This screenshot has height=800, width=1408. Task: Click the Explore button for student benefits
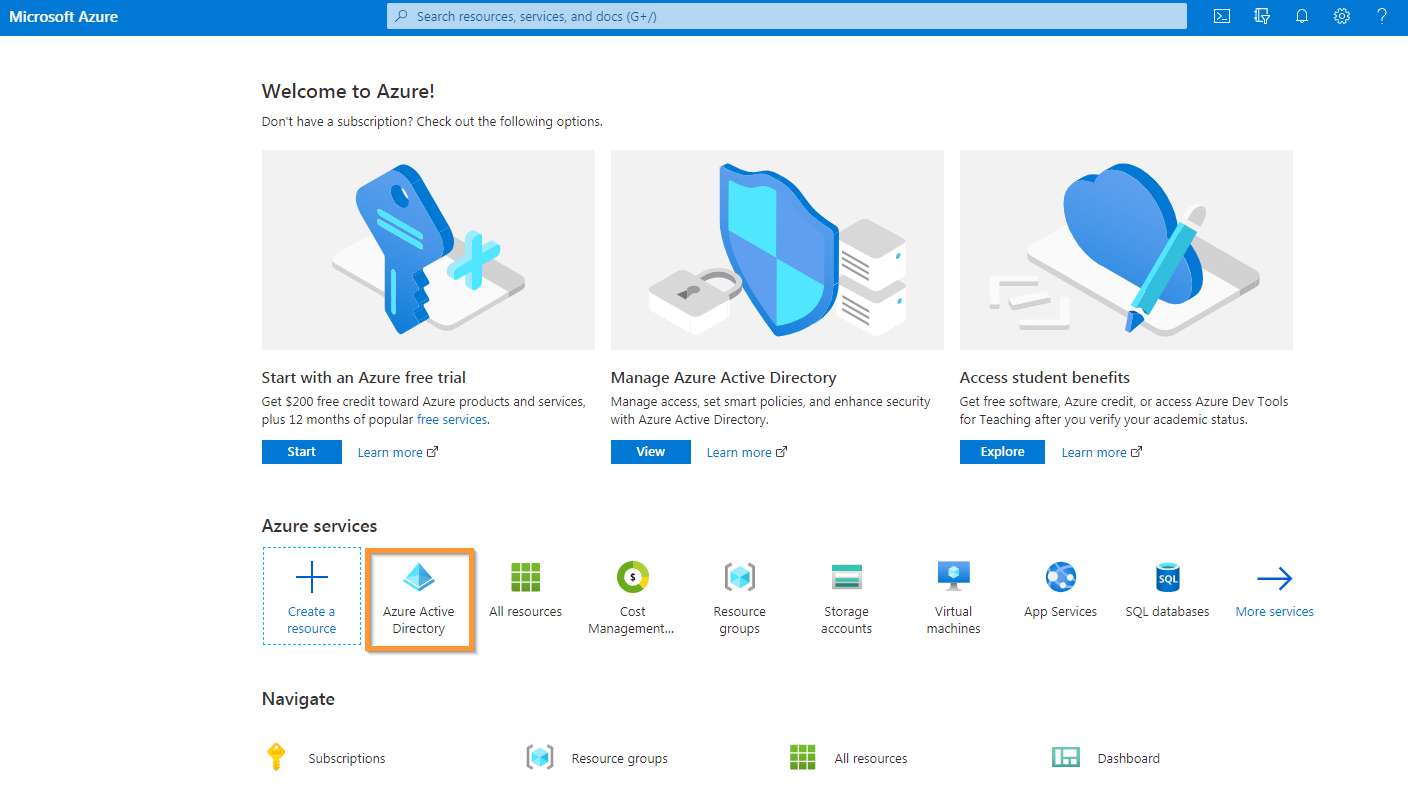coord(1002,452)
